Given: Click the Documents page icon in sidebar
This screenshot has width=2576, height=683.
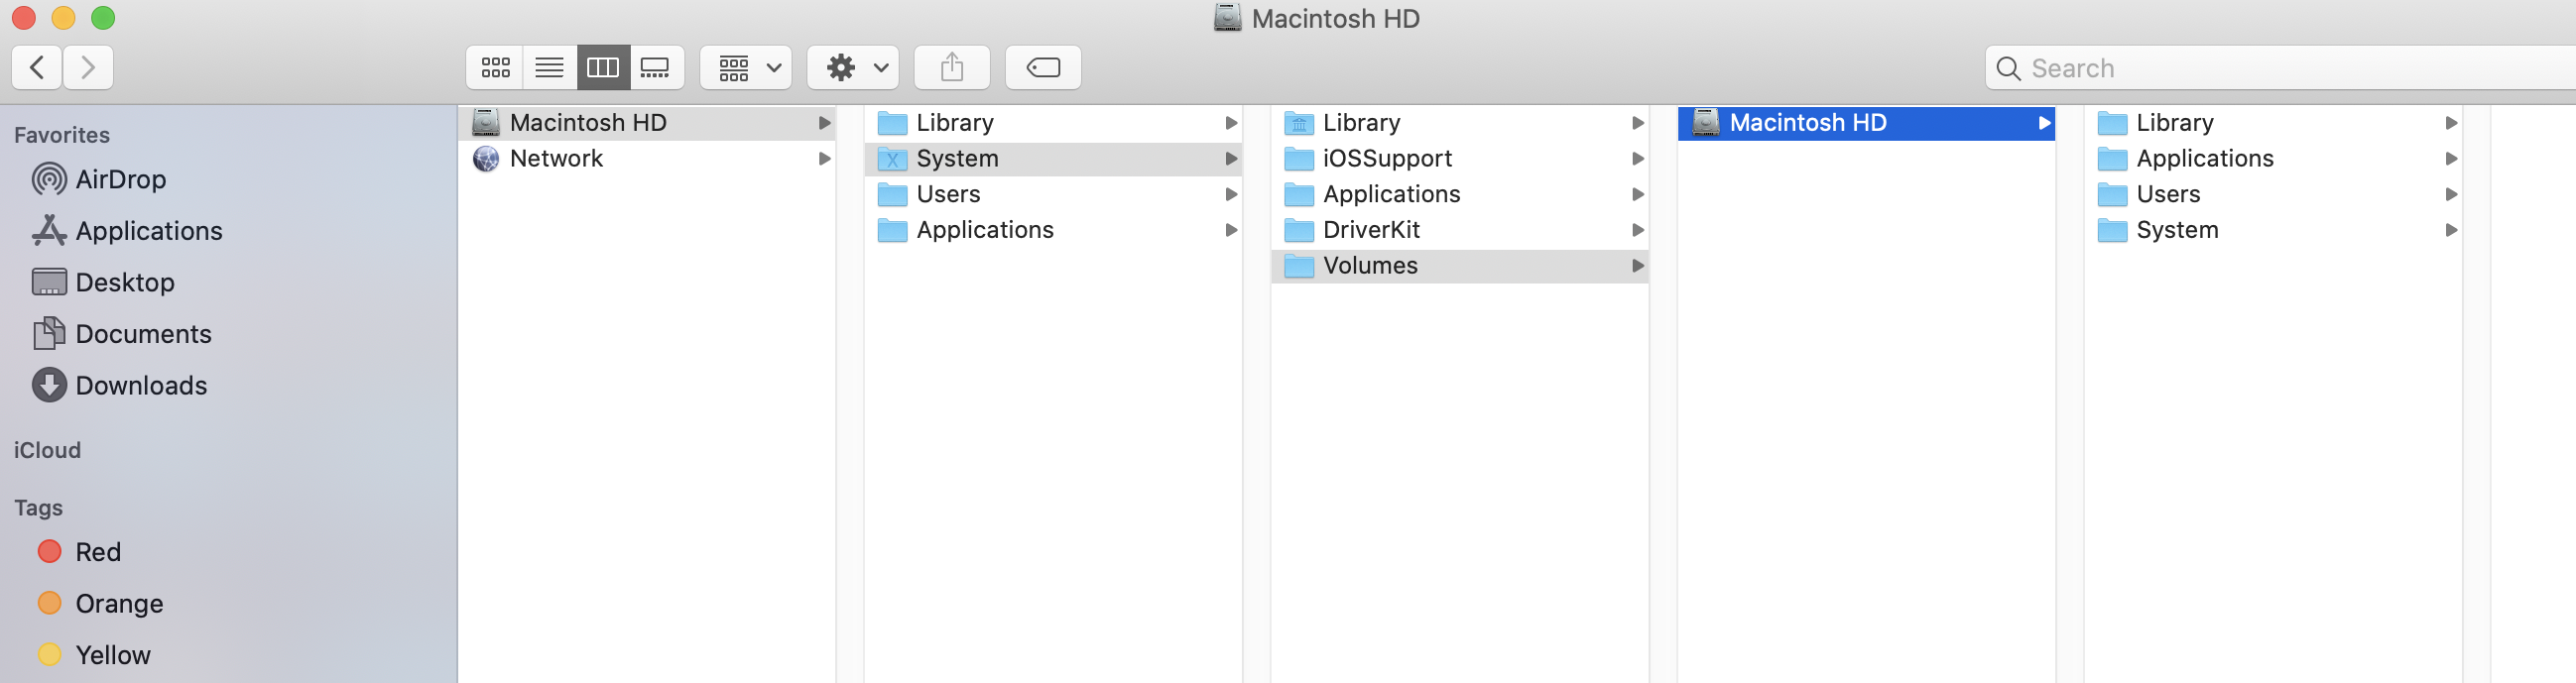Looking at the screenshot, I should tap(49, 333).
